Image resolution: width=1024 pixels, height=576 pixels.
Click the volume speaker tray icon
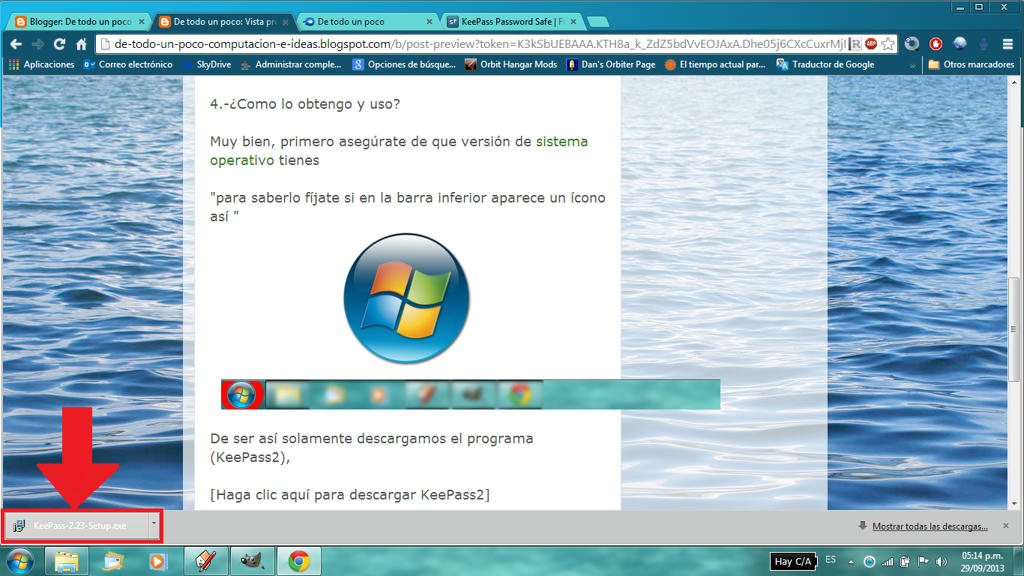(941, 562)
